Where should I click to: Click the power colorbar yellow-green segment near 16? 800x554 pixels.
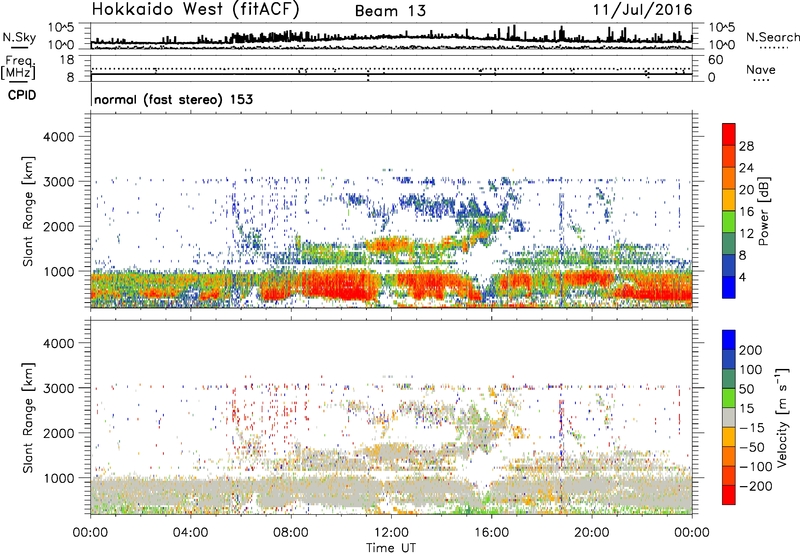tap(729, 222)
